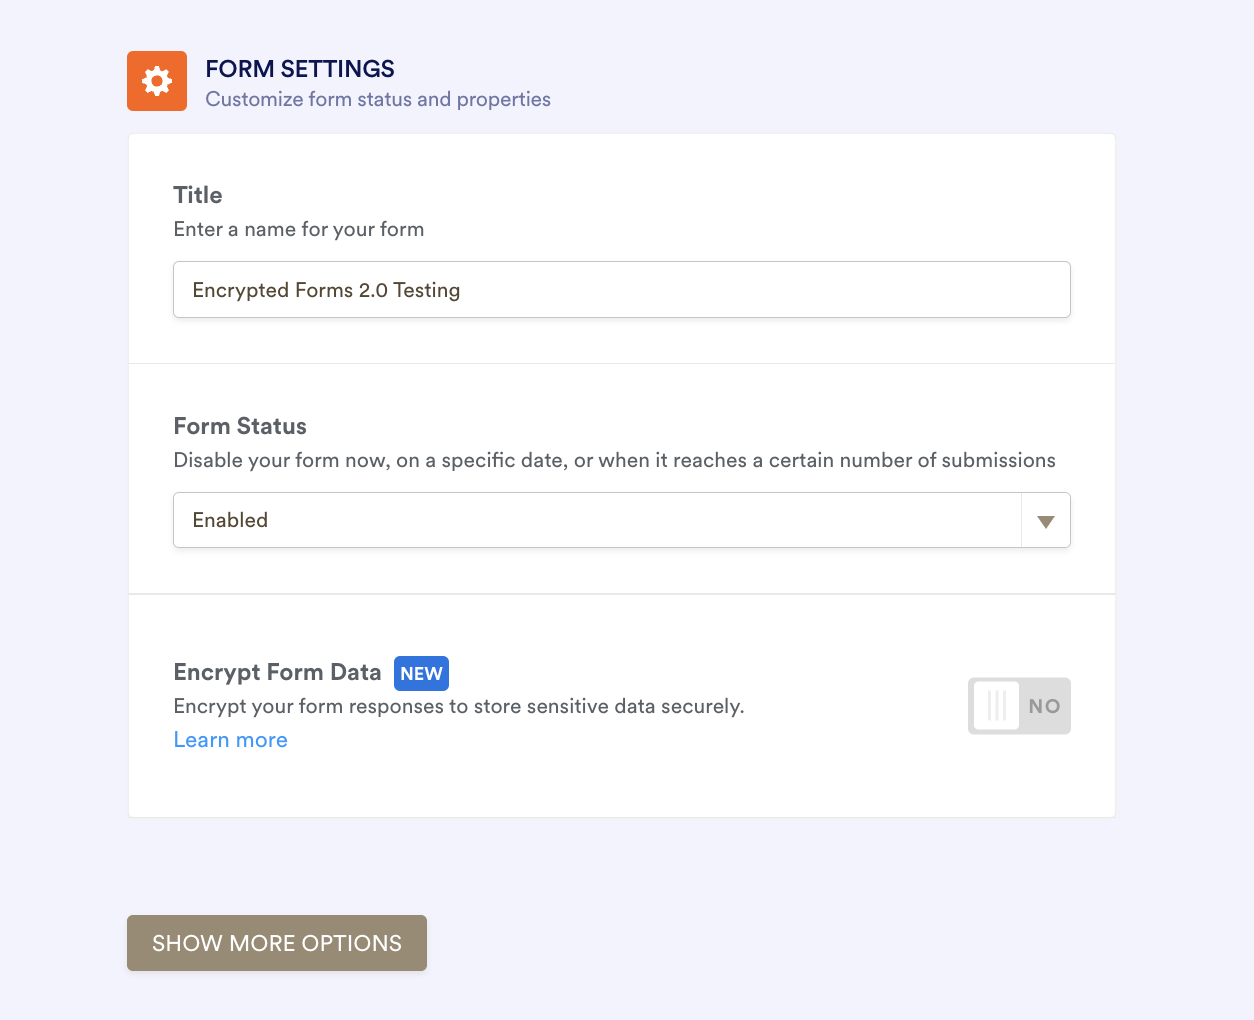Screen dimensions: 1254x1020
Task: Click the "Enabled" value text in the dropdown
Action: 230,520
